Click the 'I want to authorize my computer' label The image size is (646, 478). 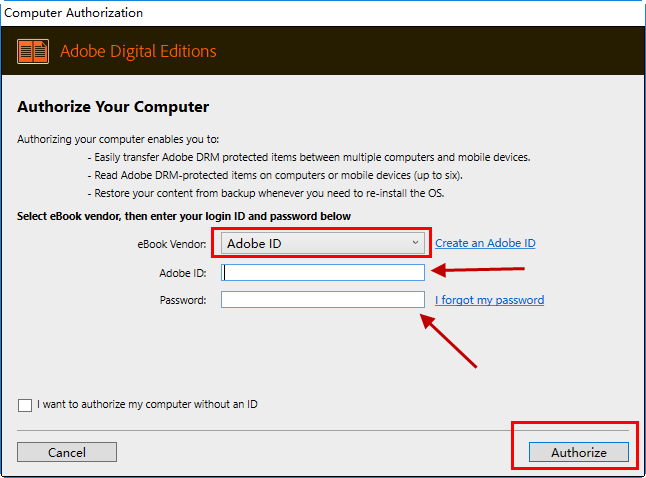147,404
